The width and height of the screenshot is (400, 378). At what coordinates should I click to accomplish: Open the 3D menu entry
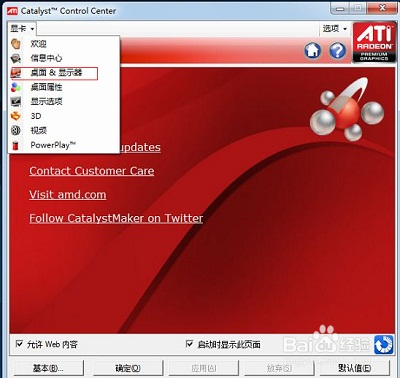coord(63,116)
